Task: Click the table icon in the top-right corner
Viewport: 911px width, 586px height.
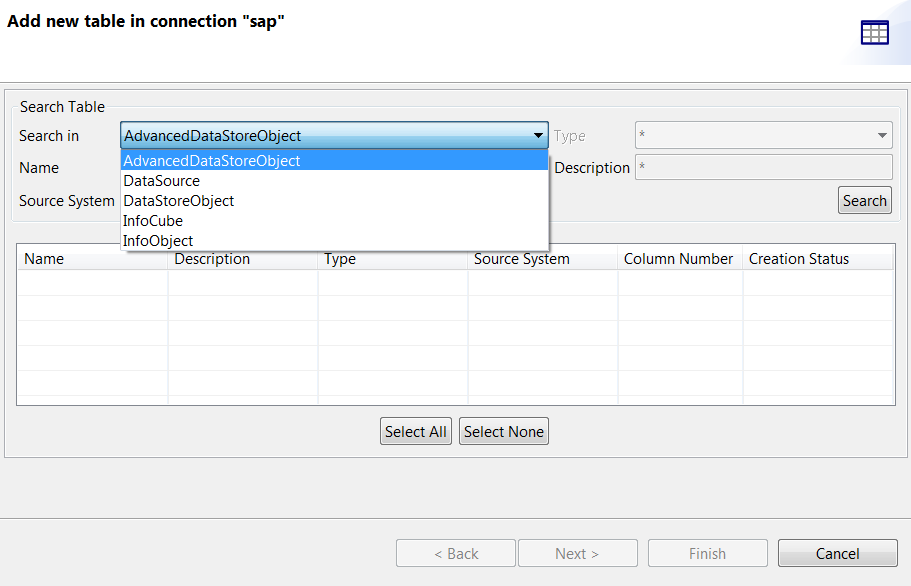Action: tap(875, 32)
